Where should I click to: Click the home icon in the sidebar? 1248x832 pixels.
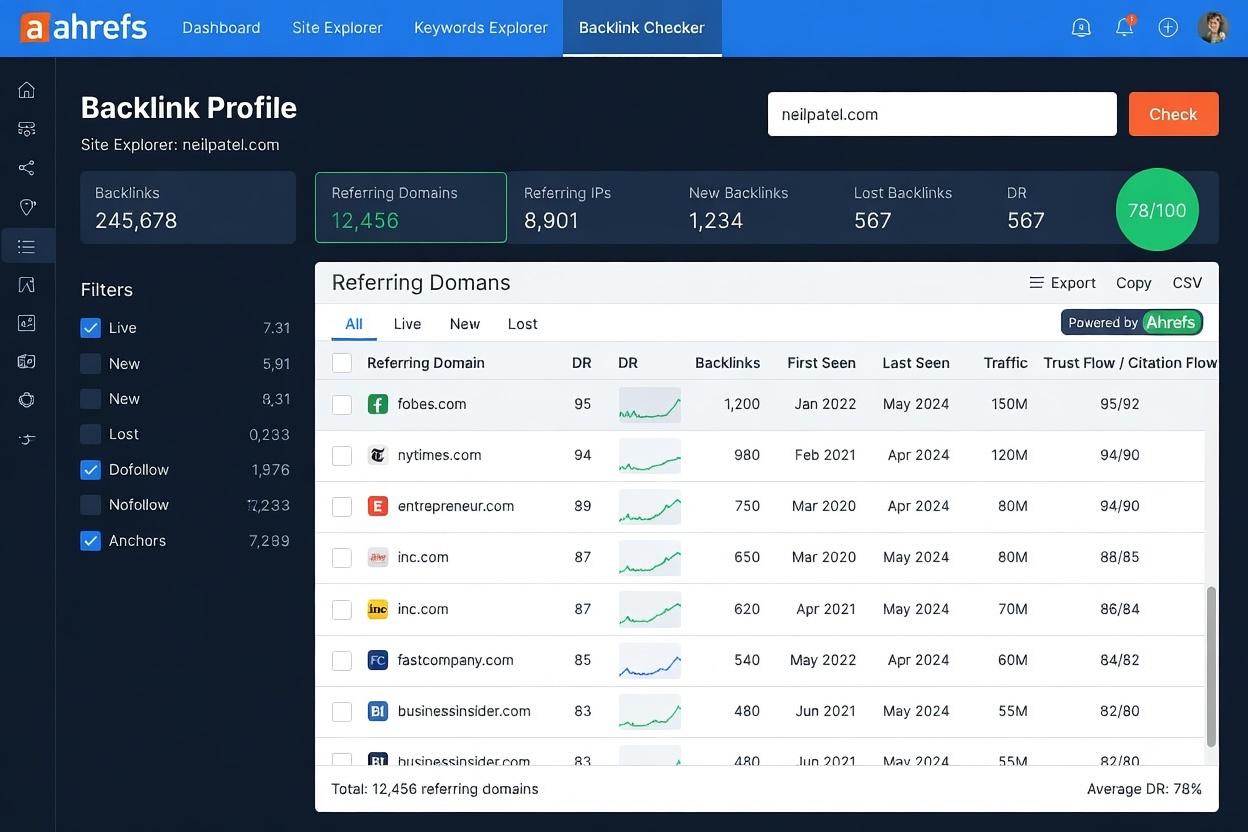[x=26, y=89]
